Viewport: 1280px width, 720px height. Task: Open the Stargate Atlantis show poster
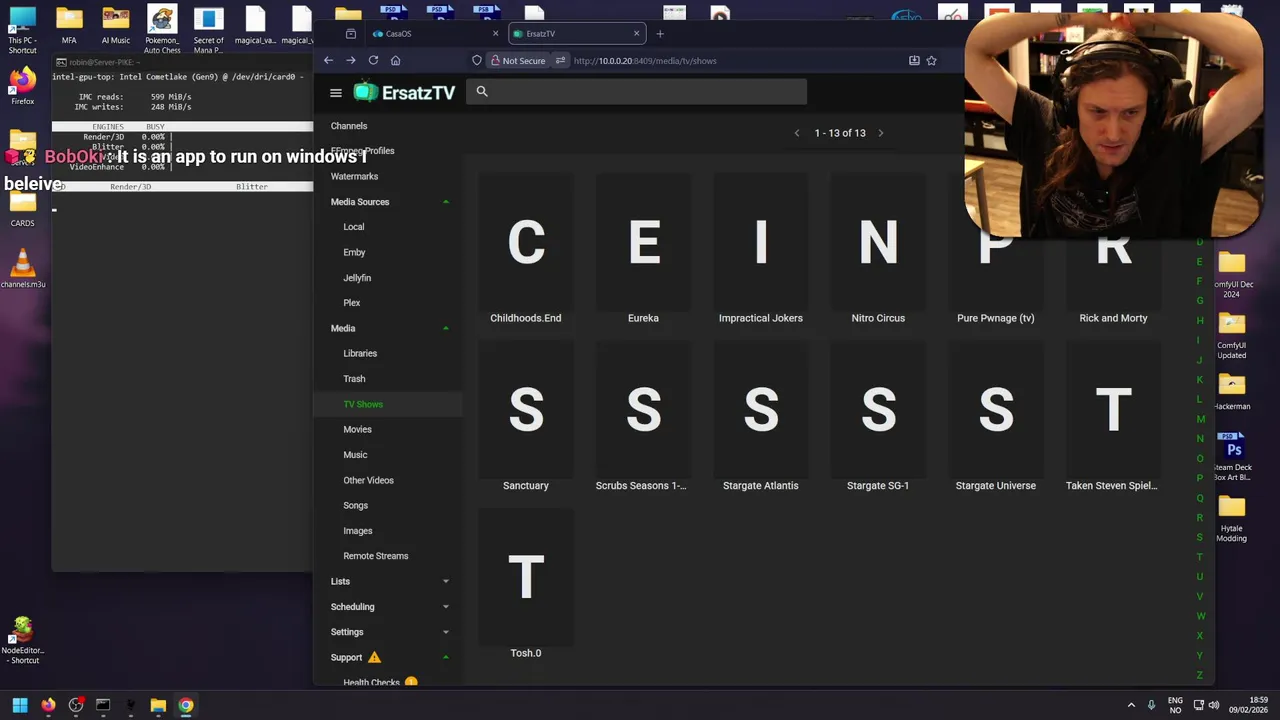click(x=761, y=408)
